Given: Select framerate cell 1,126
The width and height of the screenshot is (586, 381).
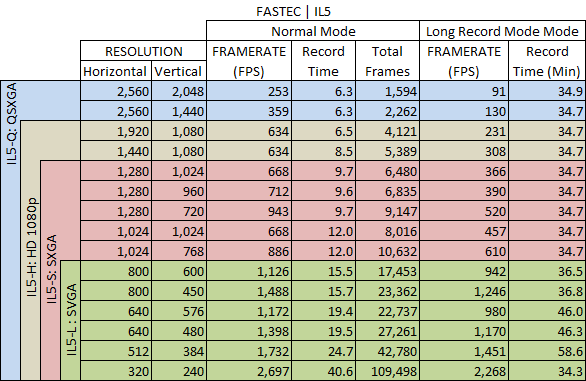Looking at the screenshot, I should [249, 271].
